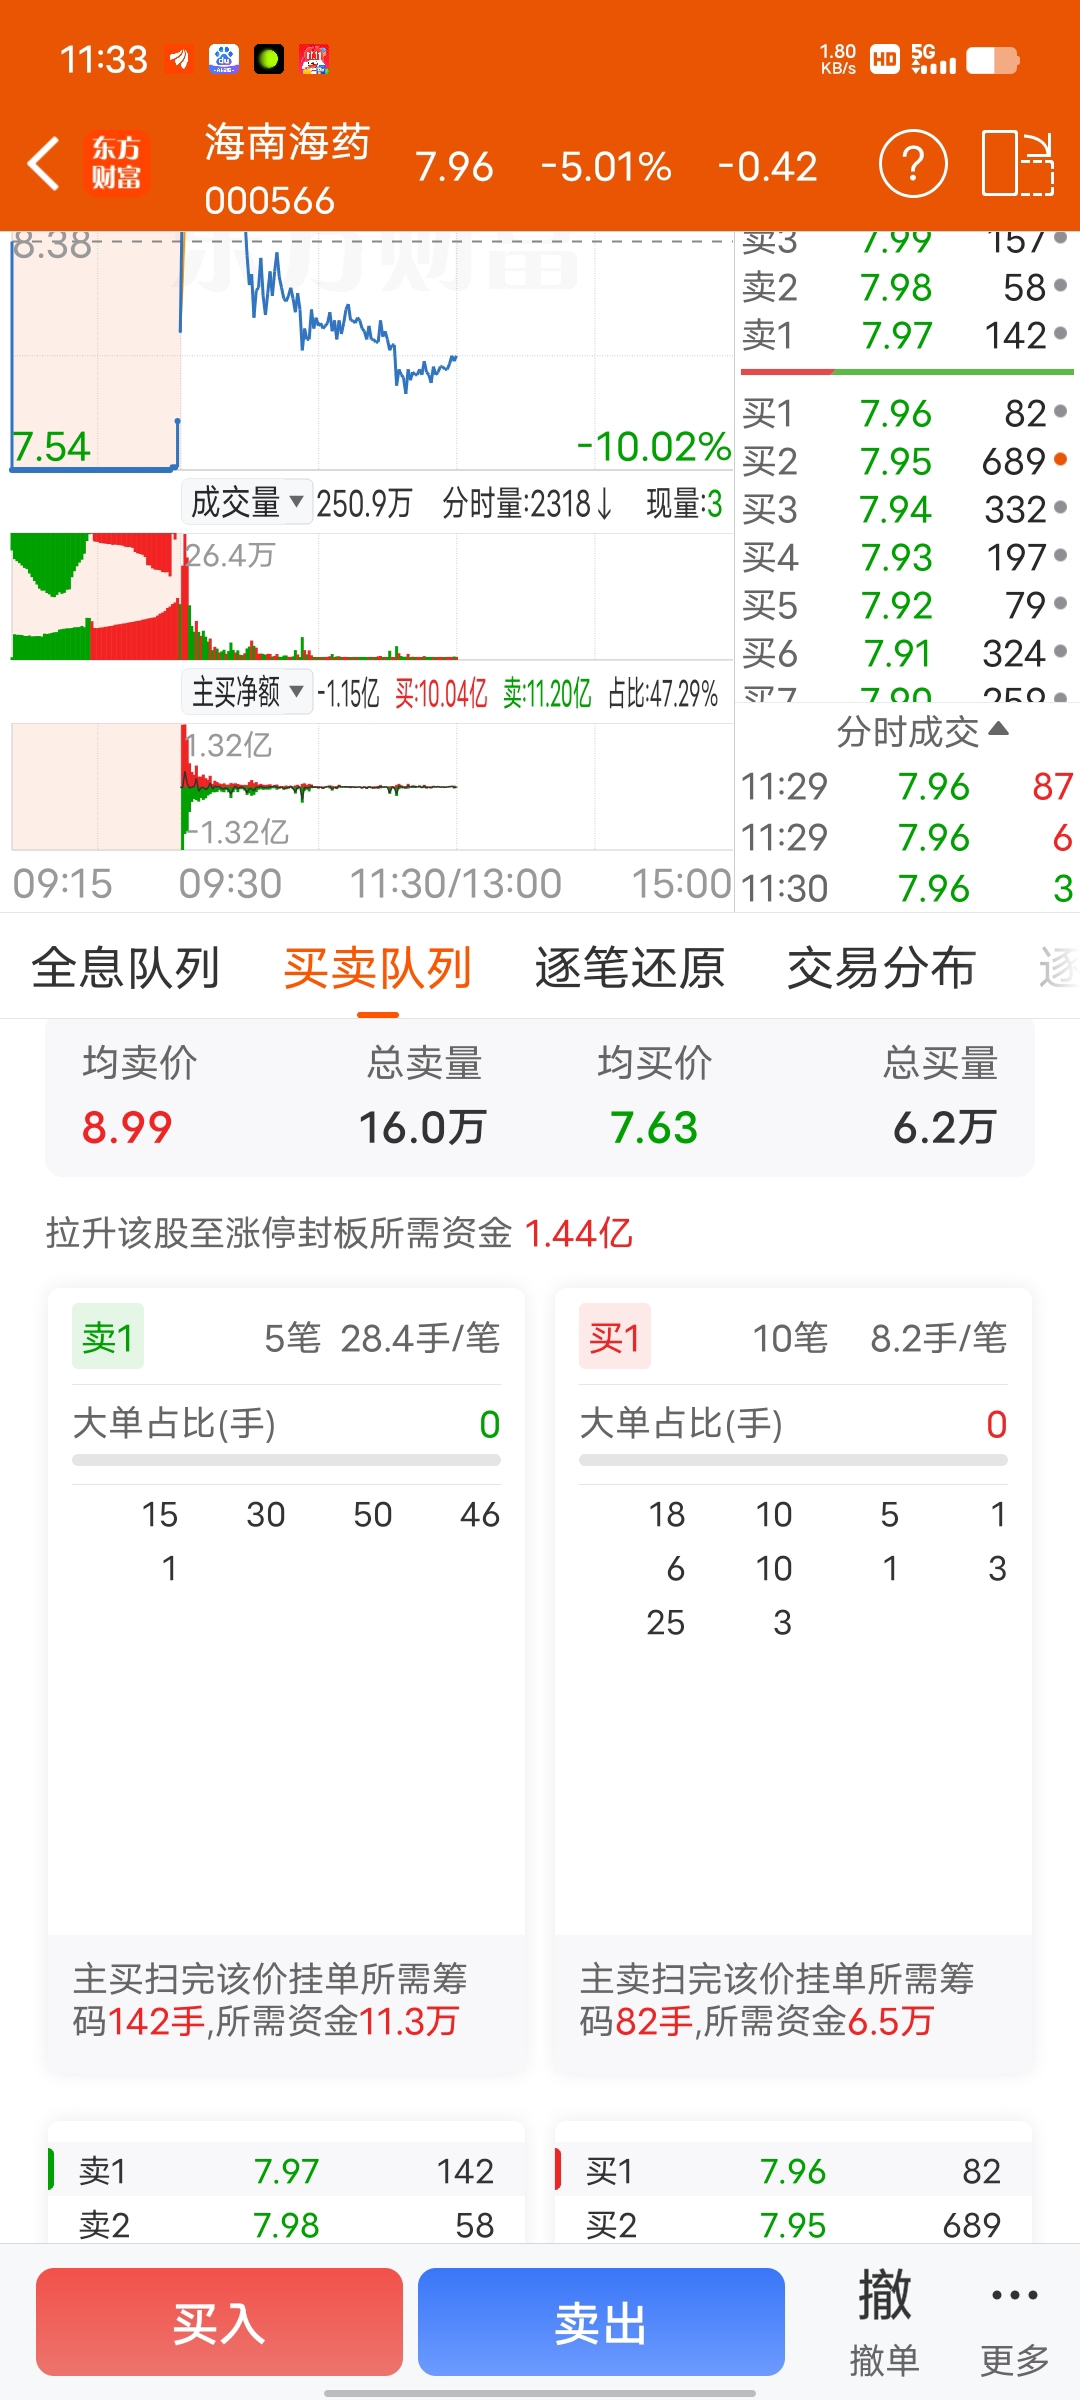1080x2400 pixels.
Task: Open the 更多 three-dots menu
Action: coord(1014,2320)
